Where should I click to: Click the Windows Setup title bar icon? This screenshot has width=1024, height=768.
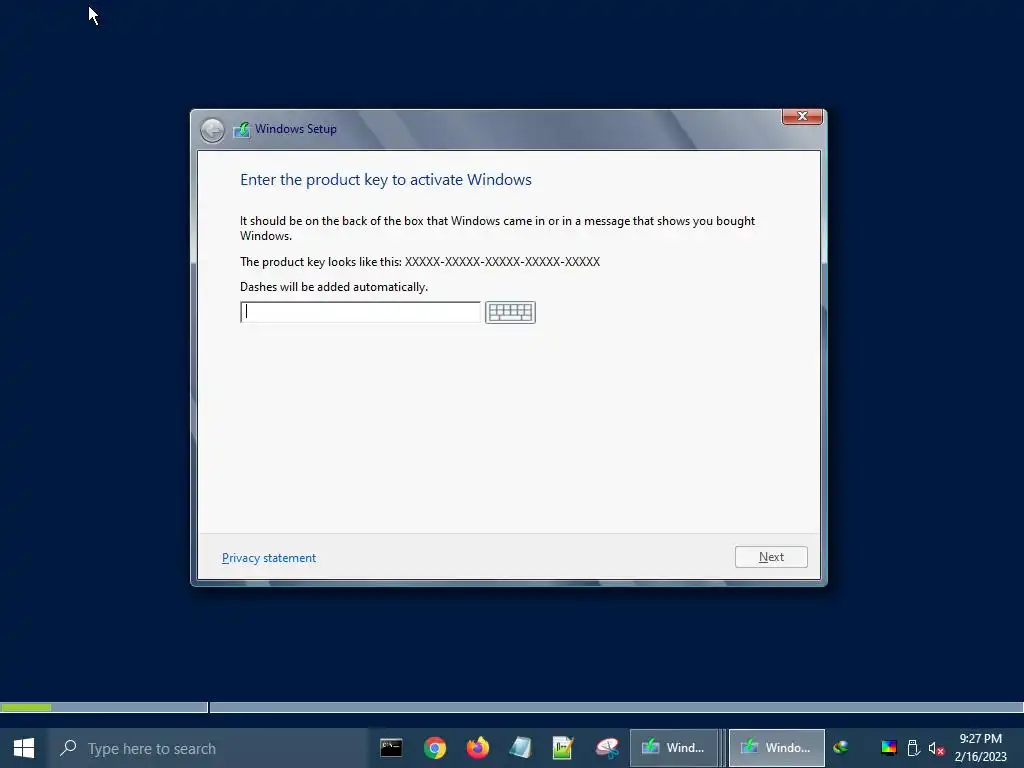[x=242, y=129]
